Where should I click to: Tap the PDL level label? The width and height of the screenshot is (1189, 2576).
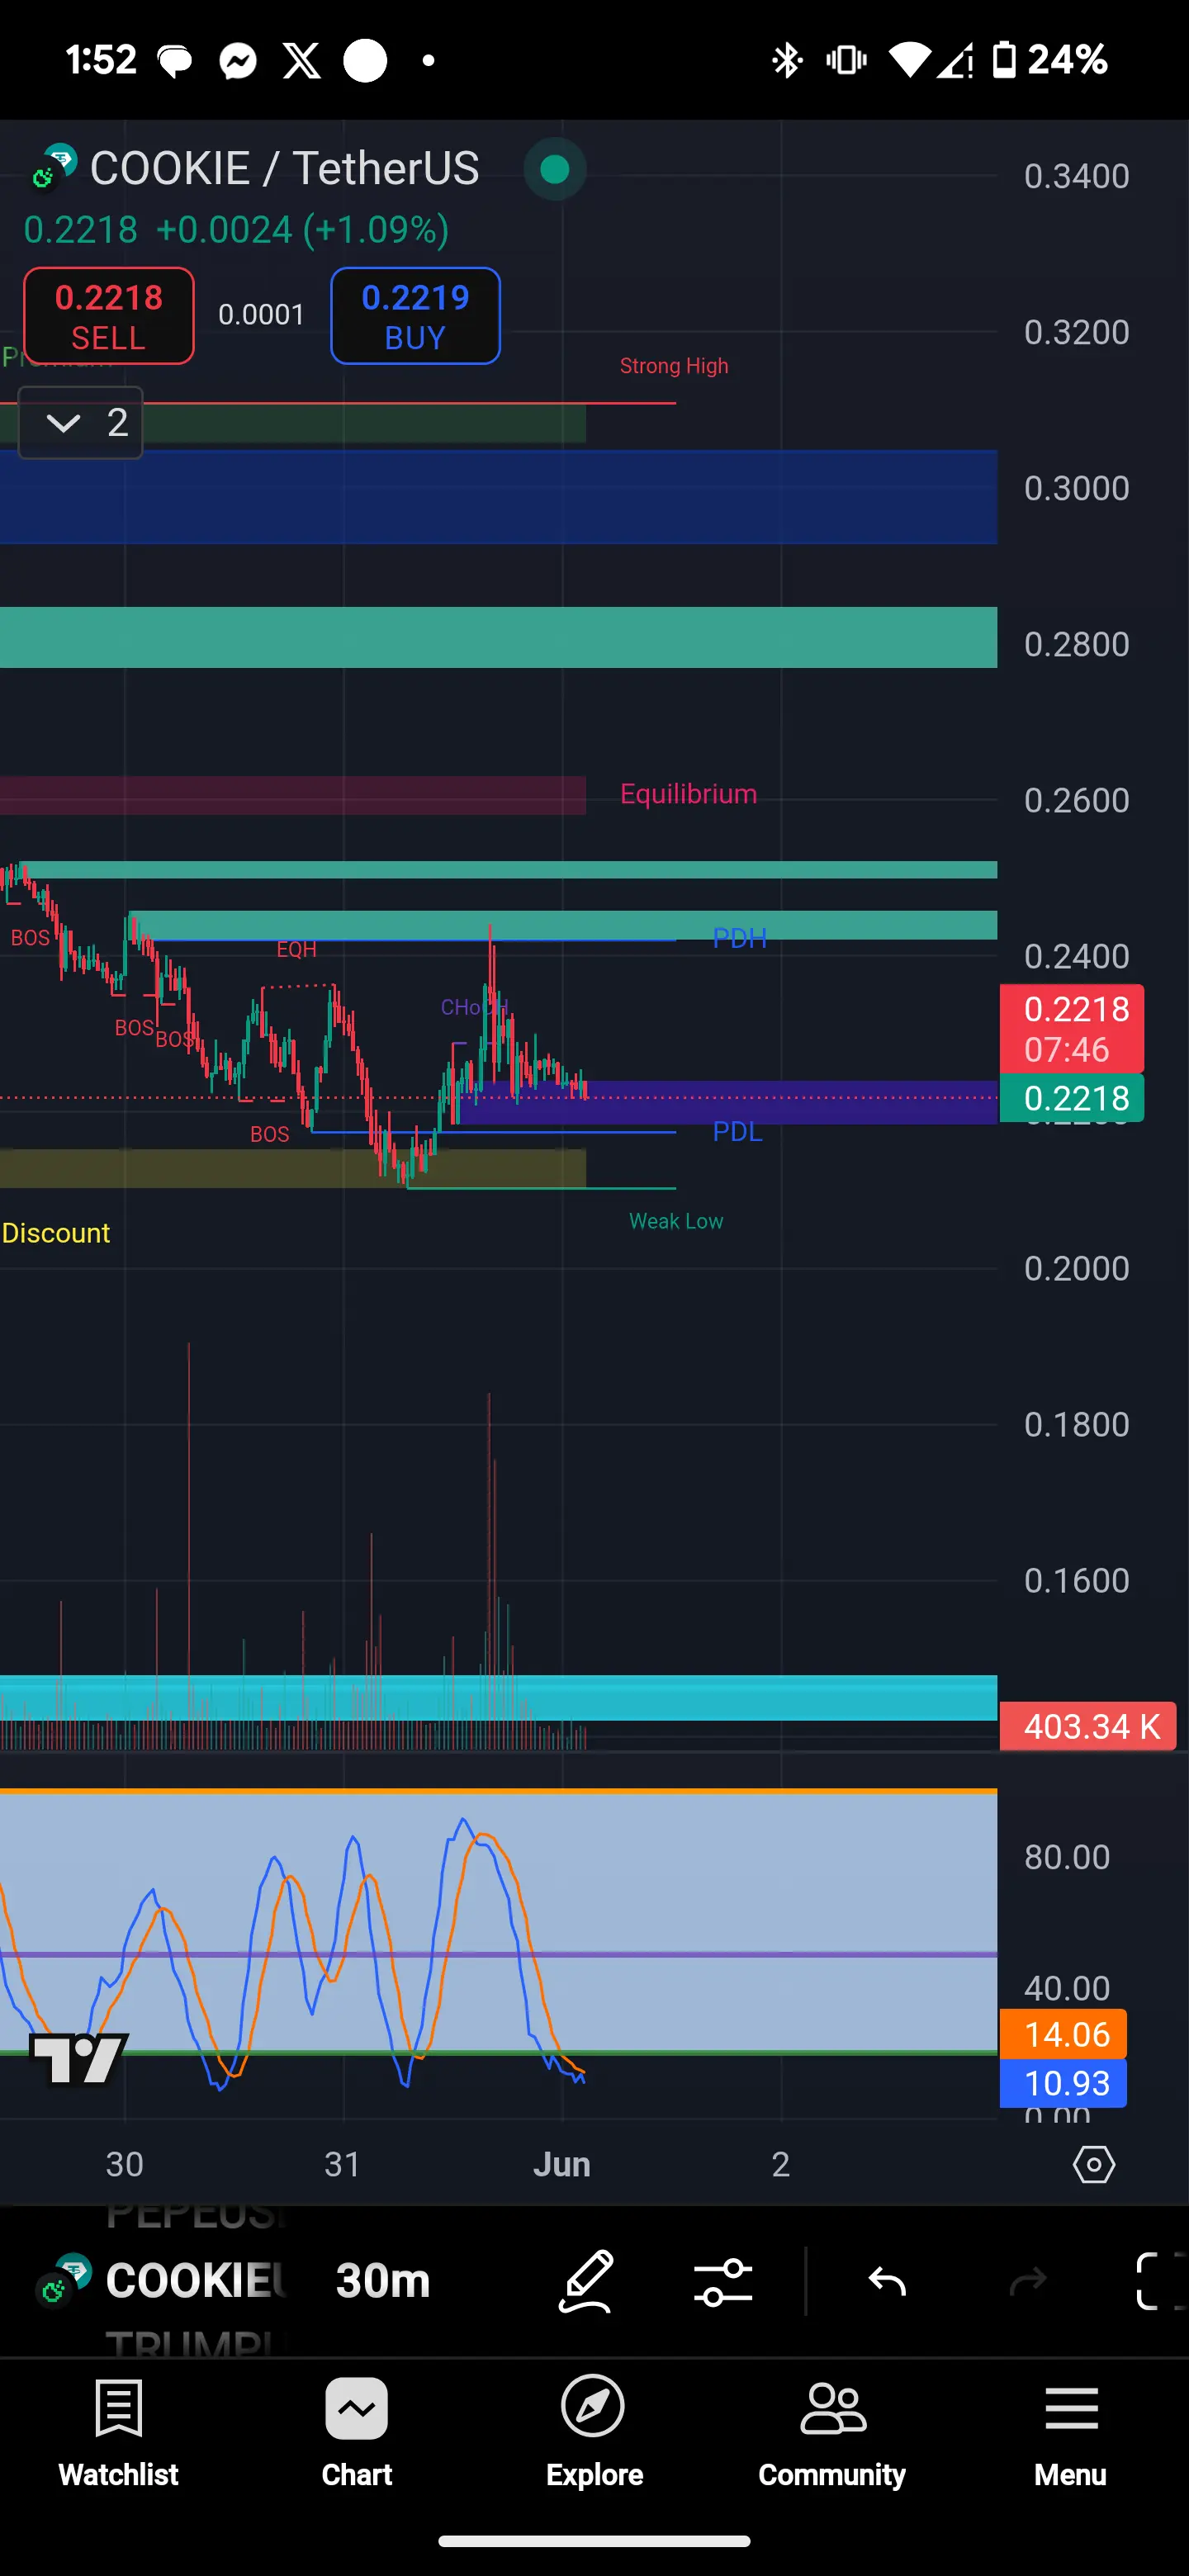[x=738, y=1131]
